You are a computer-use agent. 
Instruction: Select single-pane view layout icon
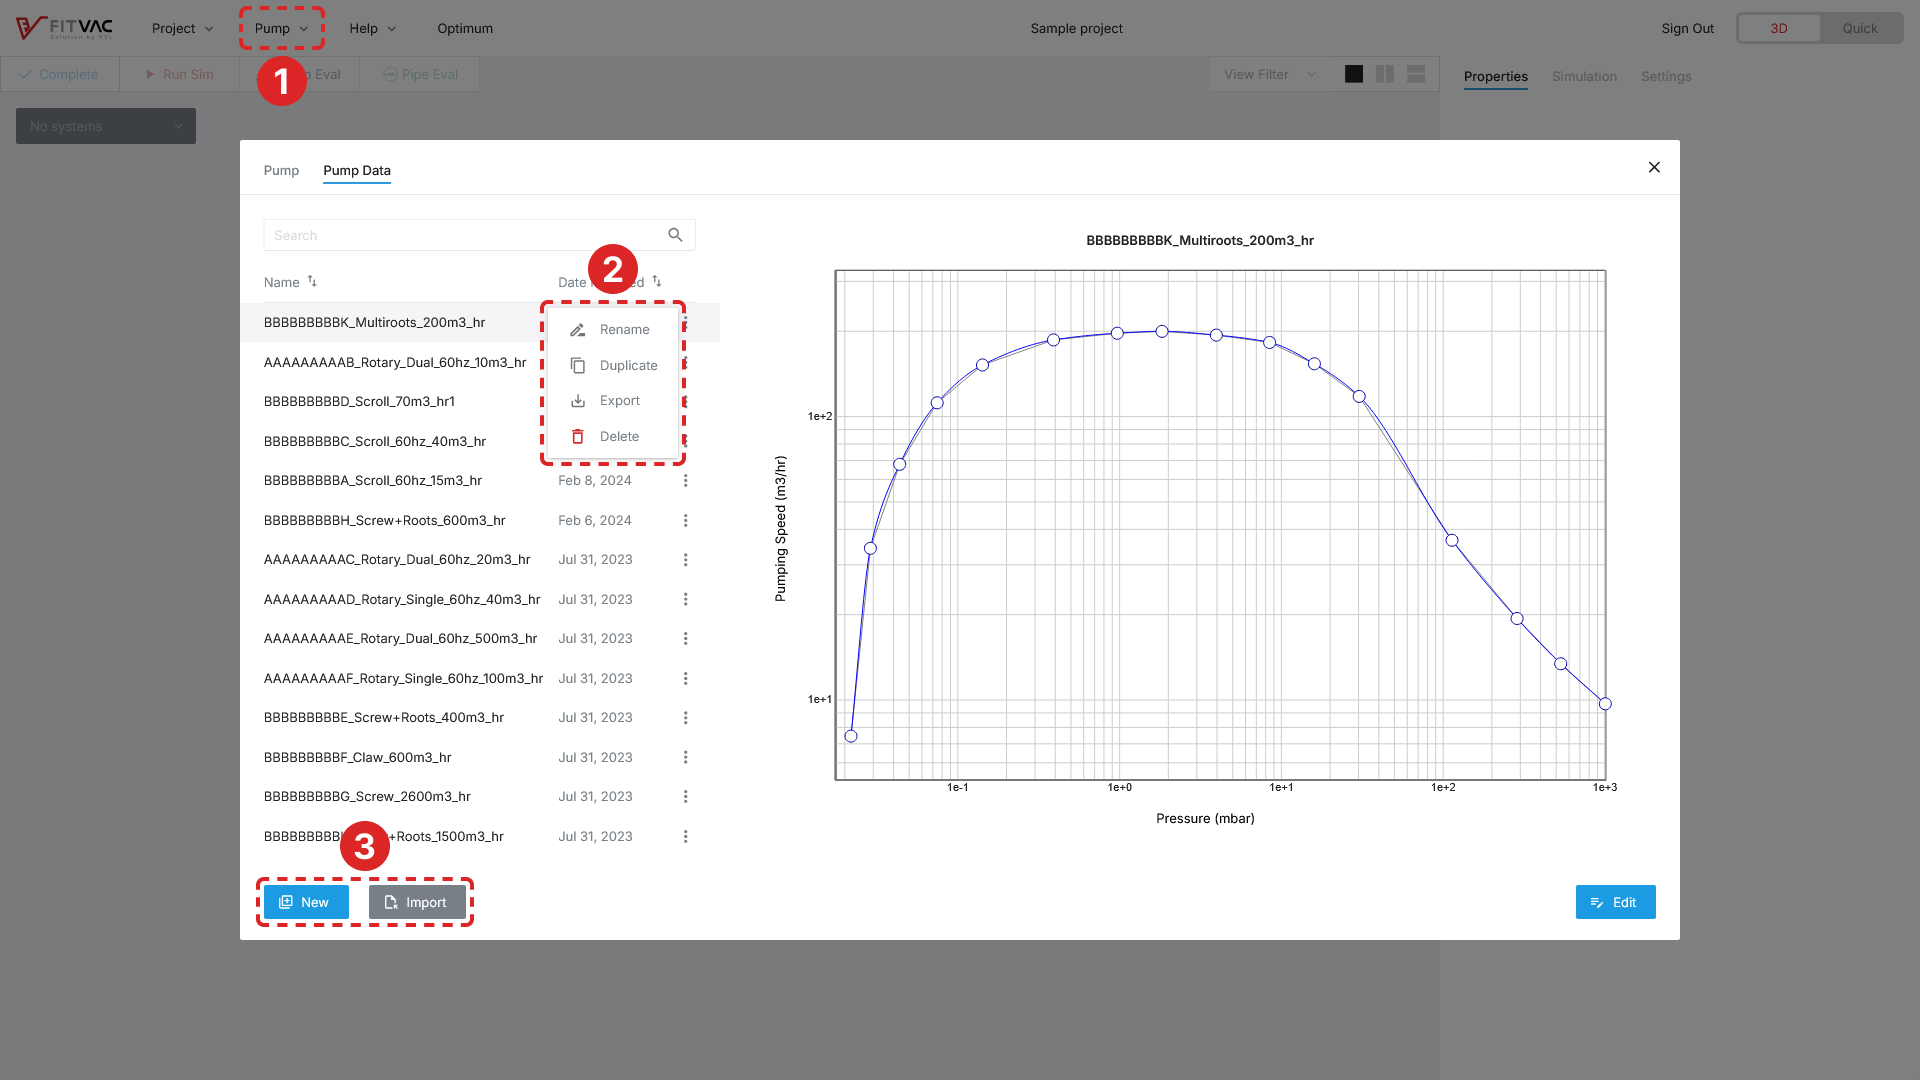tap(1354, 74)
